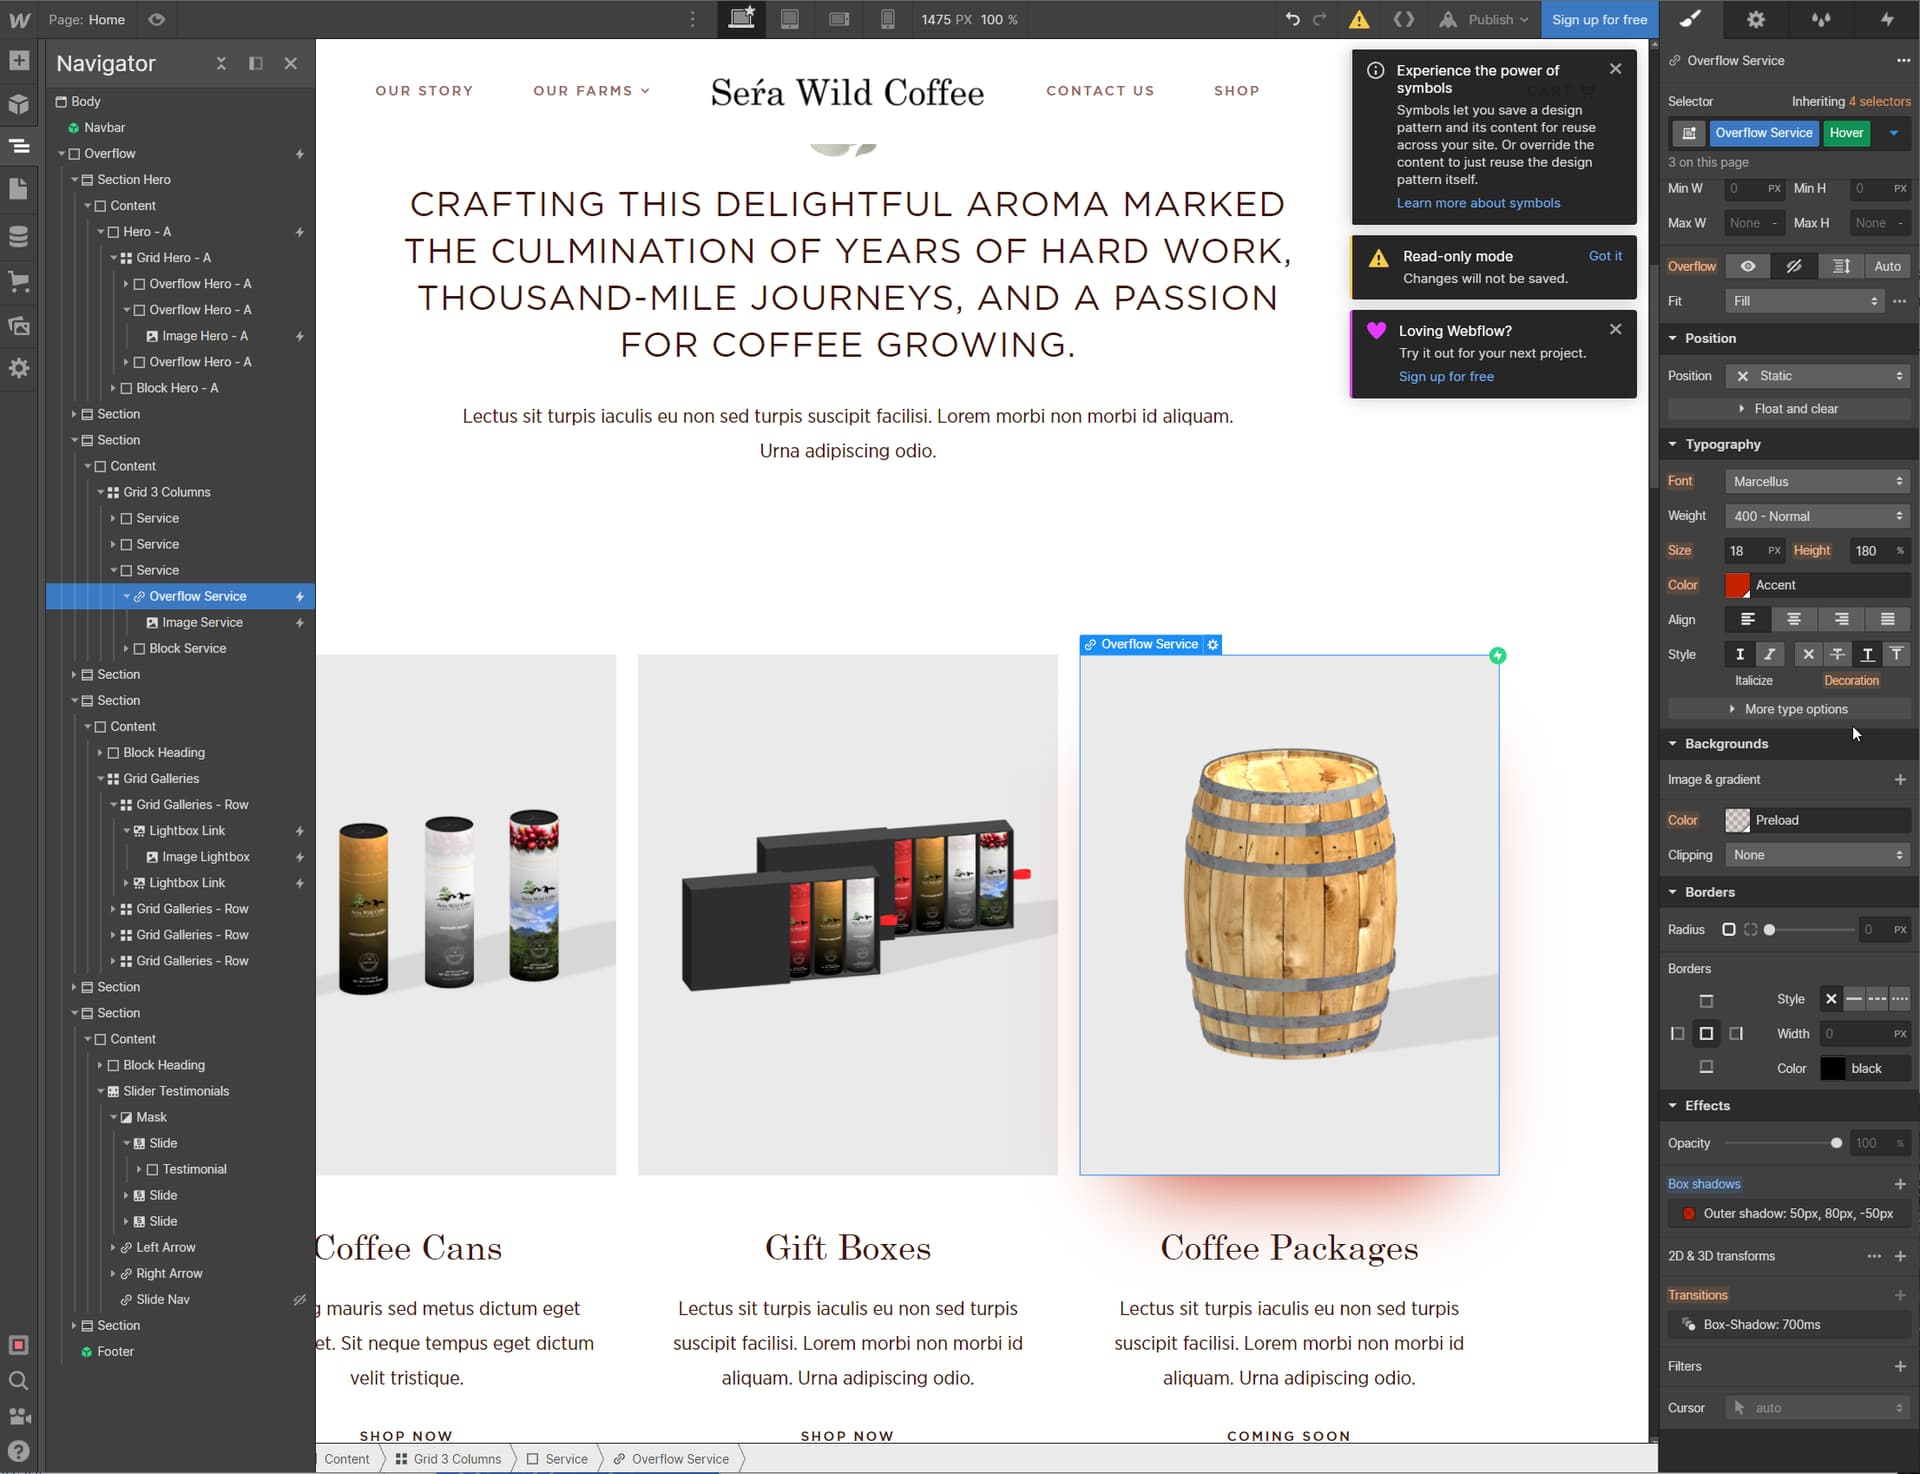Screen dimensions: 1920x1474
Task: Open the Element Settings gear tab
Action: 1755,19
